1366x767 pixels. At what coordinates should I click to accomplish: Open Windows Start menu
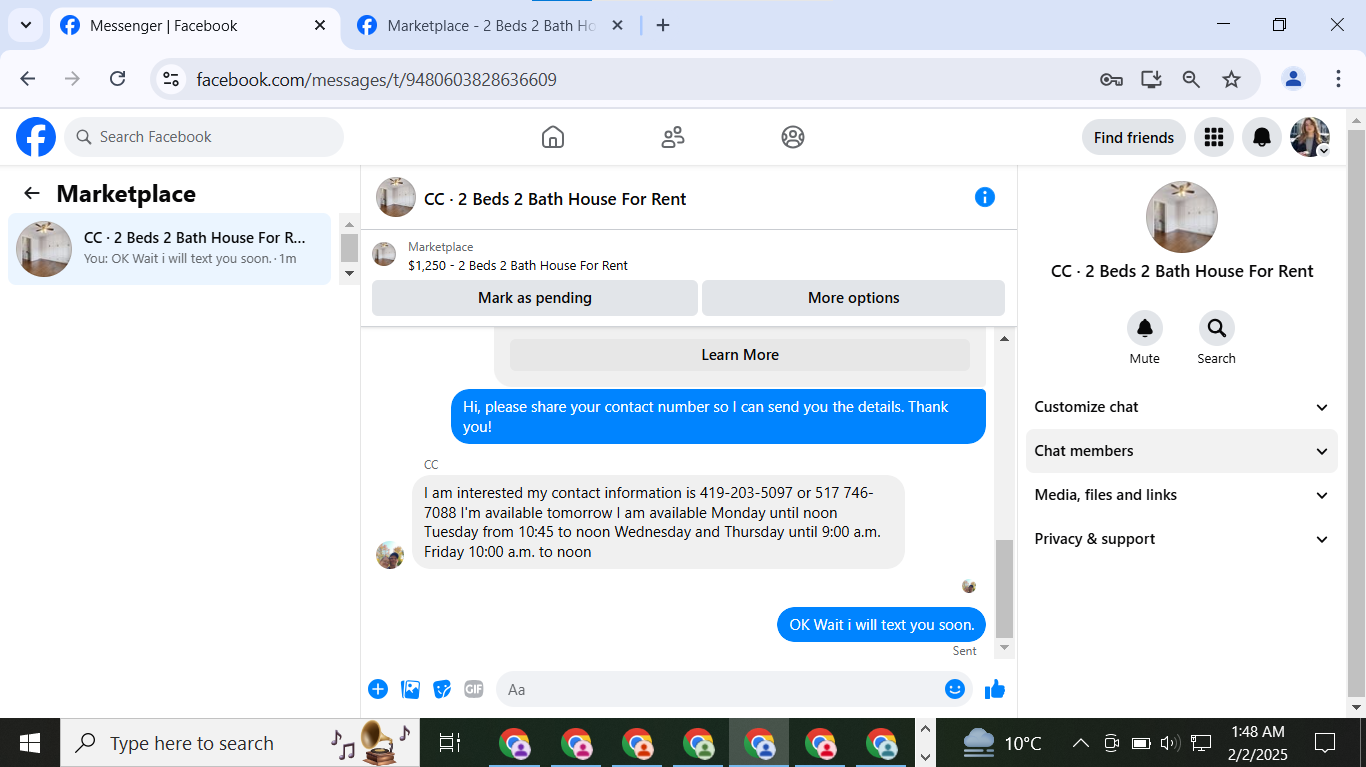[x=30, y=743]
